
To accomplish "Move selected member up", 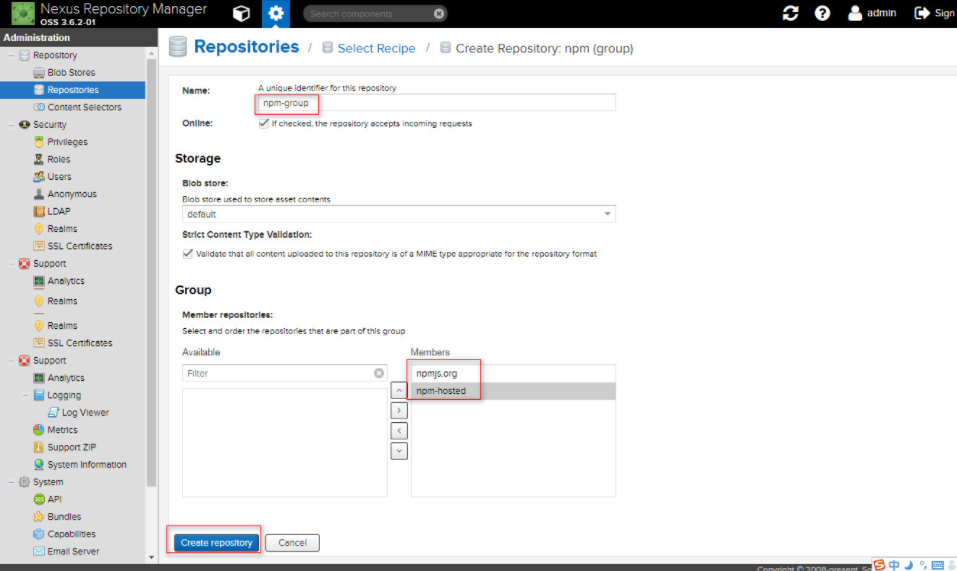I will click(x=399, y=390).
